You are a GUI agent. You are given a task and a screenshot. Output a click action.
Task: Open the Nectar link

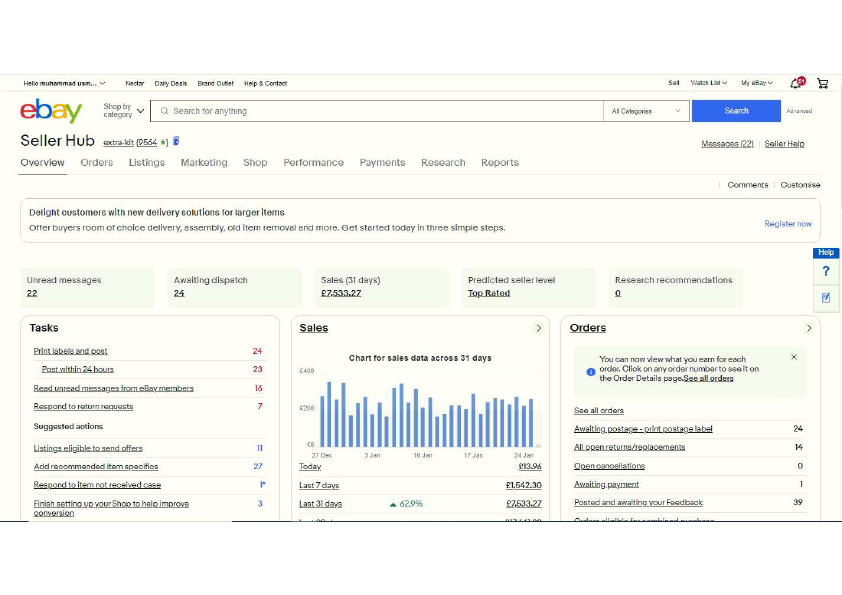[135, 83]
